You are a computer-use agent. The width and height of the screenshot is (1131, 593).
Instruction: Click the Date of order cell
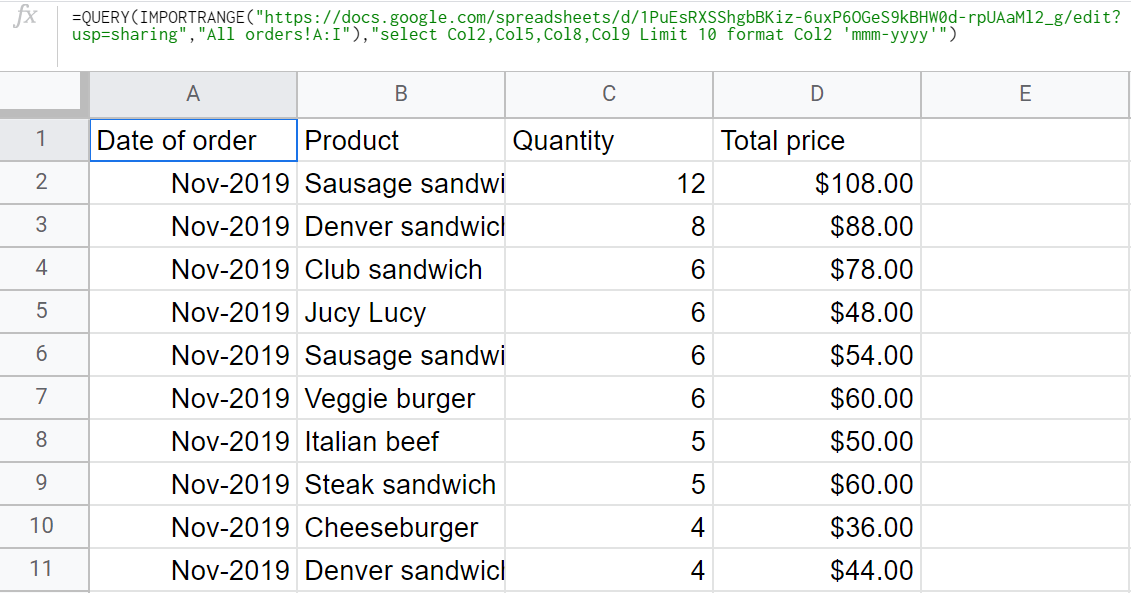[193, 140]
